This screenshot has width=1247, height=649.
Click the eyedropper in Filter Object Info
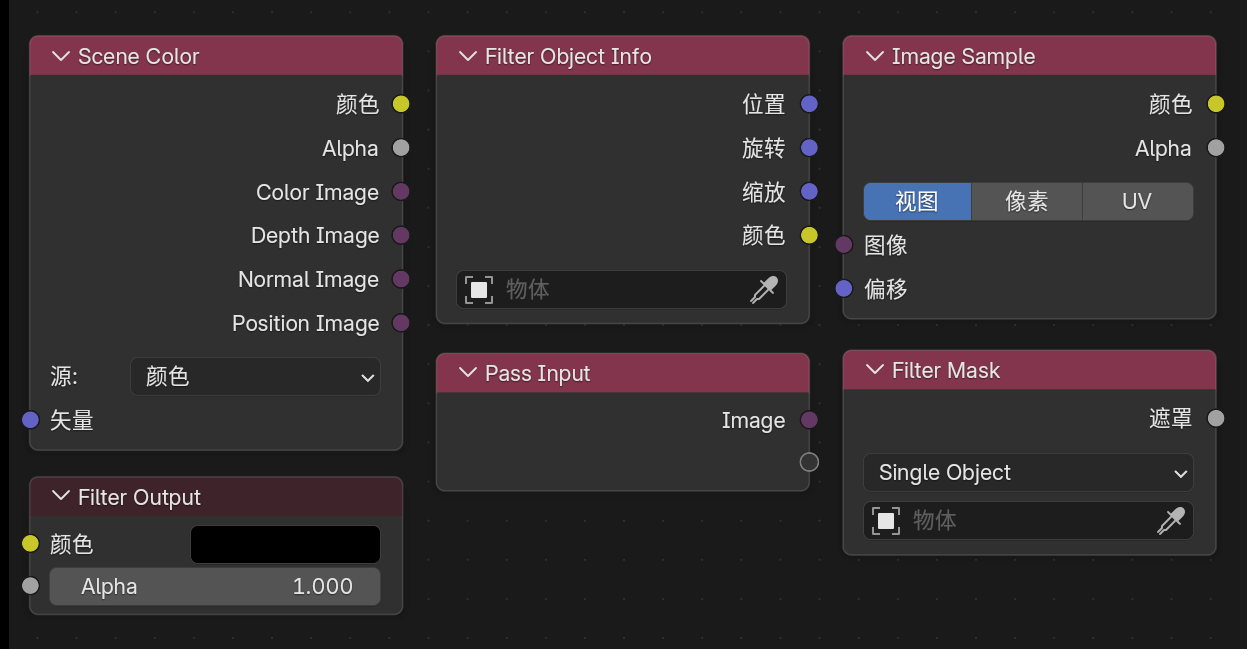(x=764, y=290)
